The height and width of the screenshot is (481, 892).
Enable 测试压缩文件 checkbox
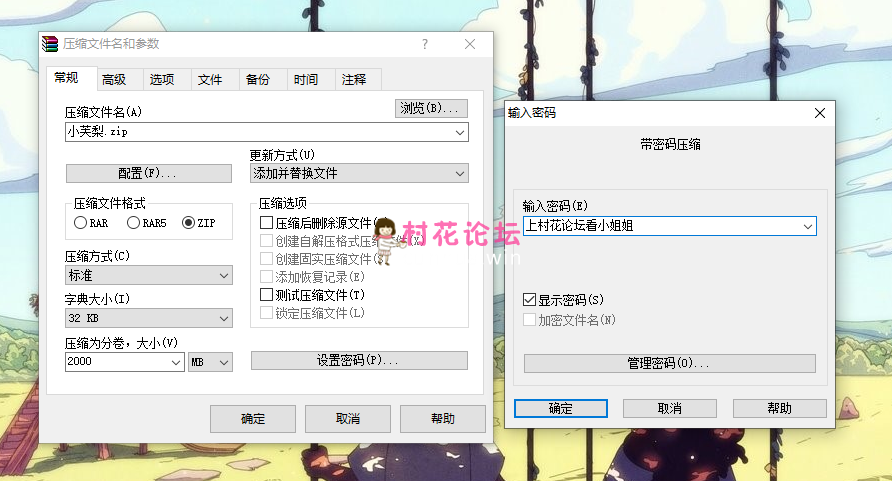[x=266, y=295]
